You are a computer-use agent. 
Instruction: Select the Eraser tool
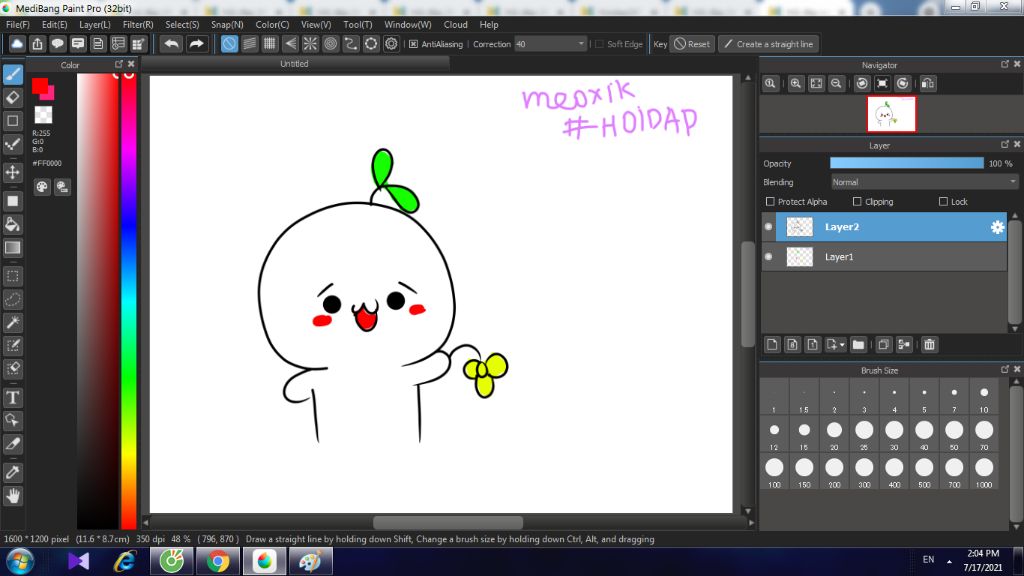point(12,98)
